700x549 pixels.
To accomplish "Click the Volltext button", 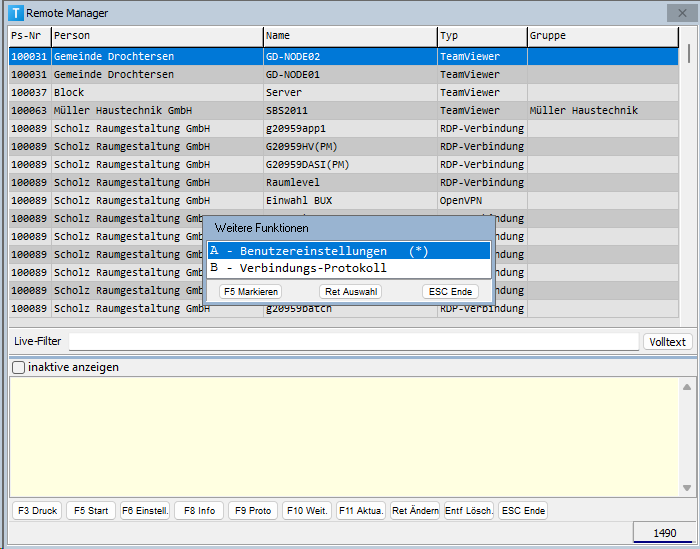I will coord(667,342).
